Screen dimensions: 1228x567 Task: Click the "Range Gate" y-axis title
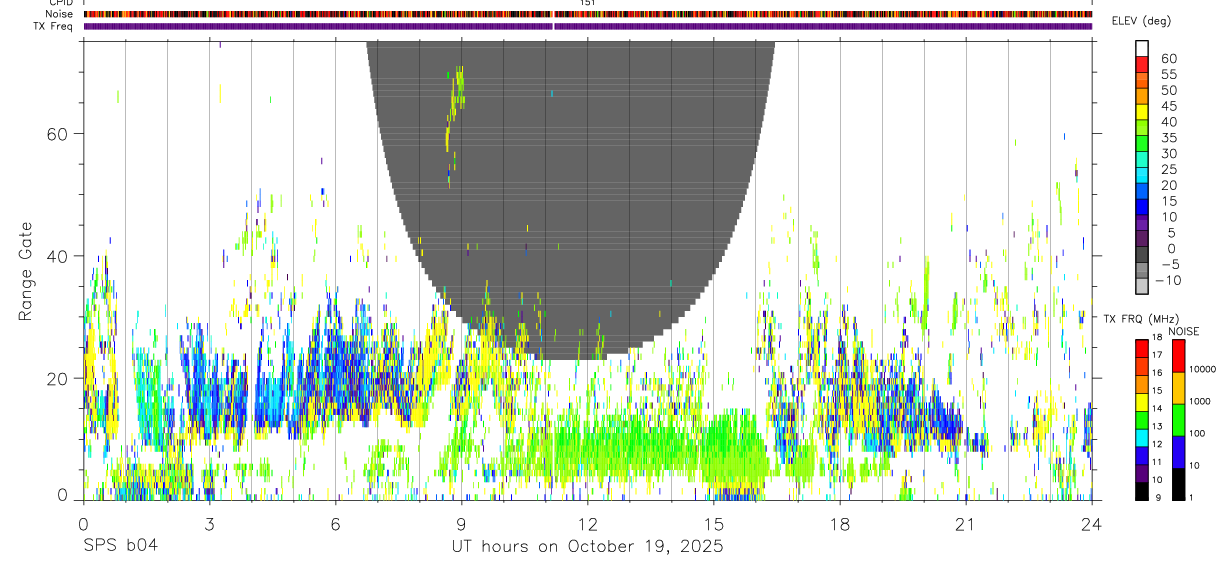(x=27, y=271)
